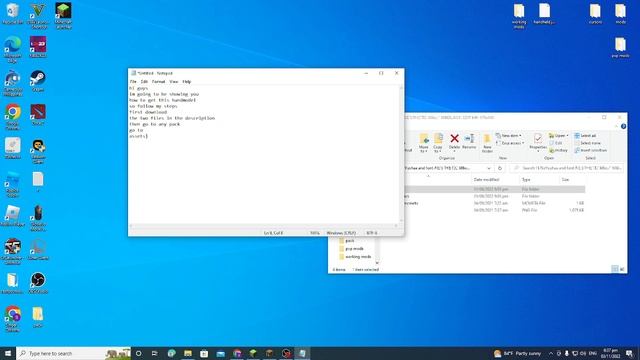This screenshot has width=640, height=360.
Task: Click 'Copy to' in Explorer ribbon
Action: [x=438, y=143]
